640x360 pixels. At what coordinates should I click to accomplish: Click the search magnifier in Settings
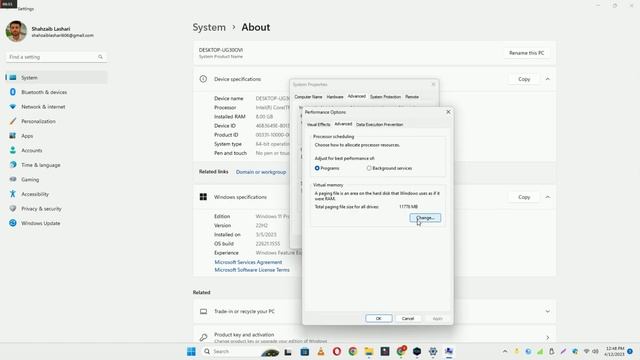click(100, 57)
